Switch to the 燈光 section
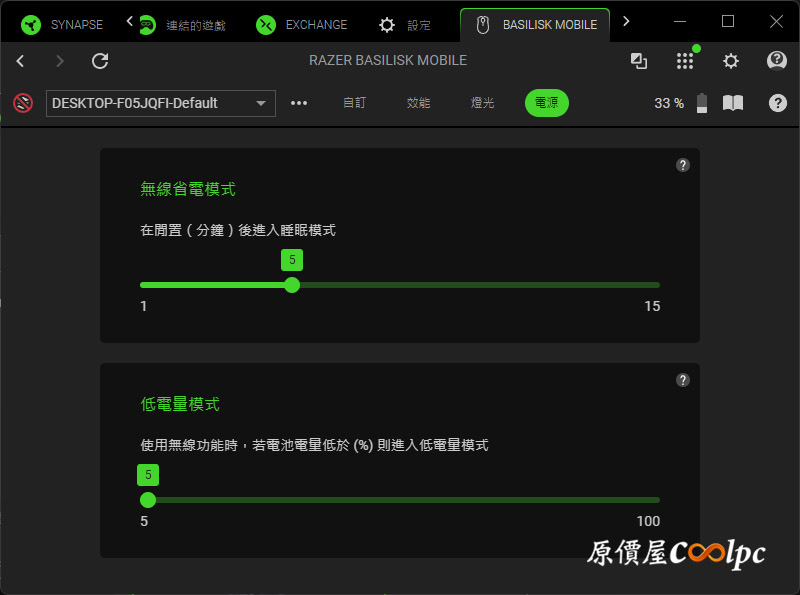Viewport: 800px width, 595px height. coord(482,103)
